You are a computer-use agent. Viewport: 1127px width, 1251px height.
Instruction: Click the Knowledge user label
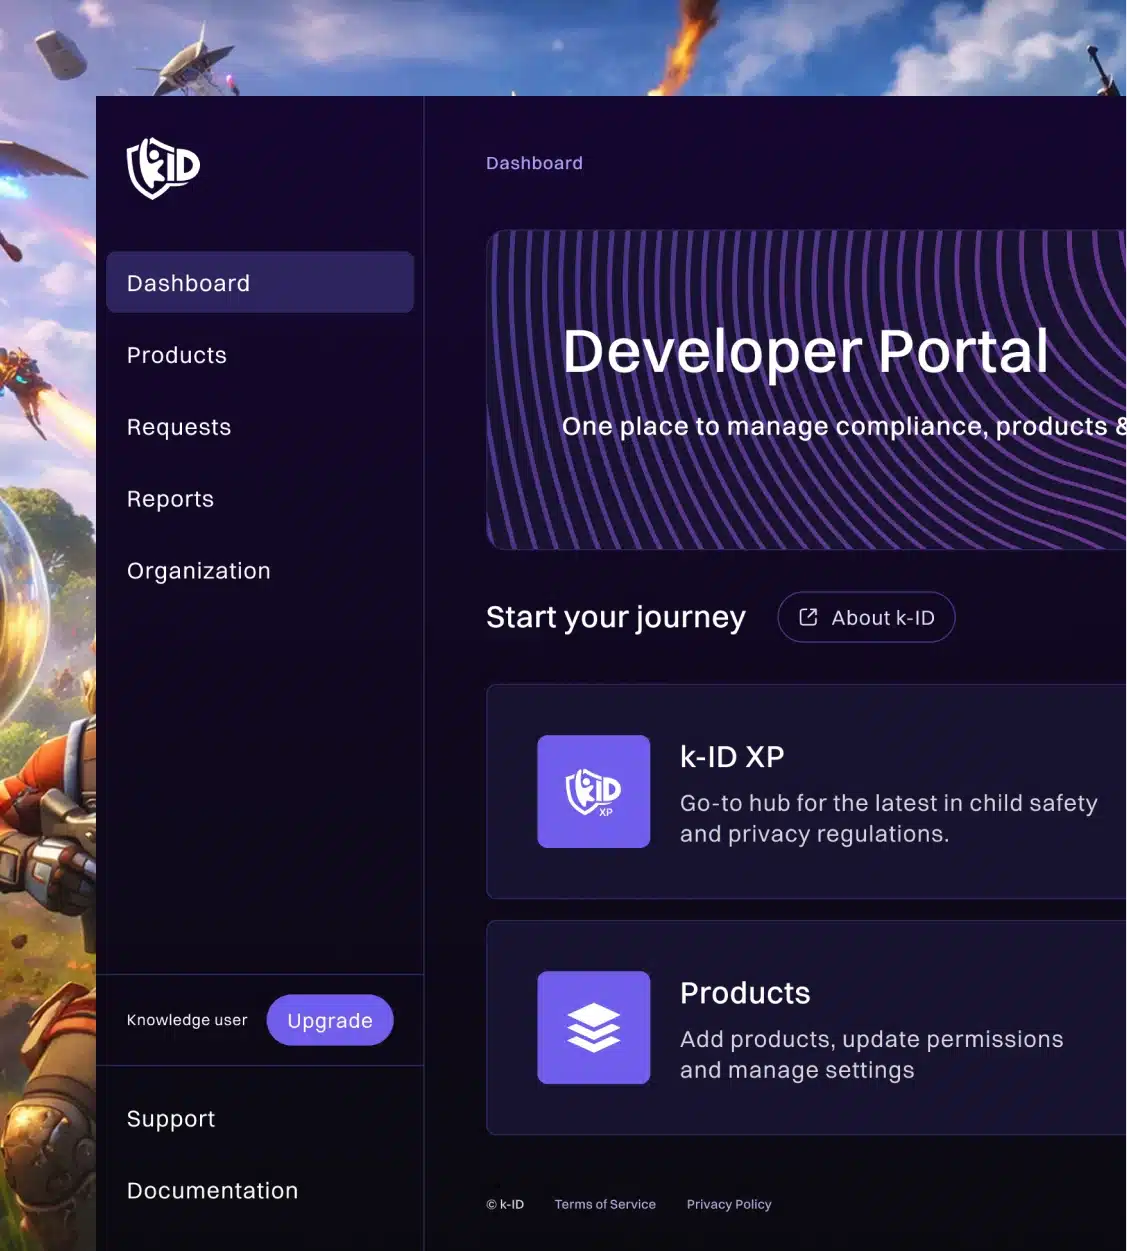pos(187,1020)
